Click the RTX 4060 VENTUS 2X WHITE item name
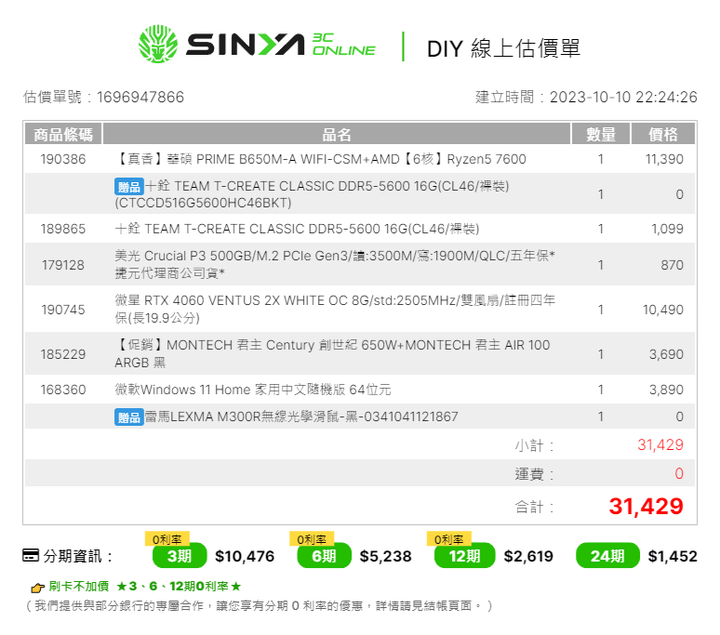 point(335,309)
